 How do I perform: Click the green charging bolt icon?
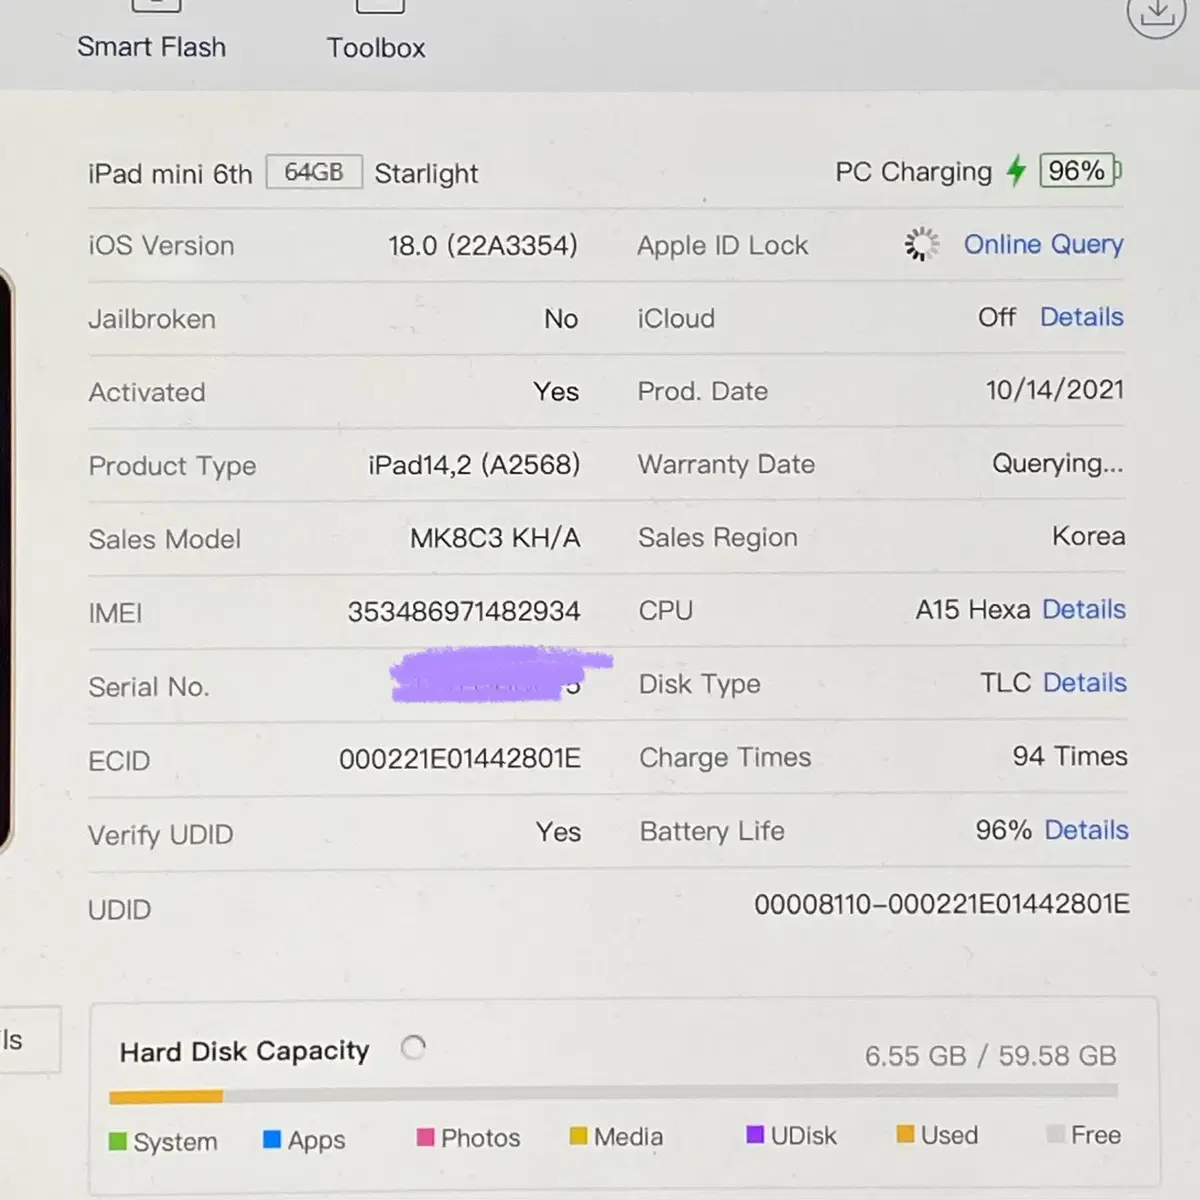[x=1016, y=171]
